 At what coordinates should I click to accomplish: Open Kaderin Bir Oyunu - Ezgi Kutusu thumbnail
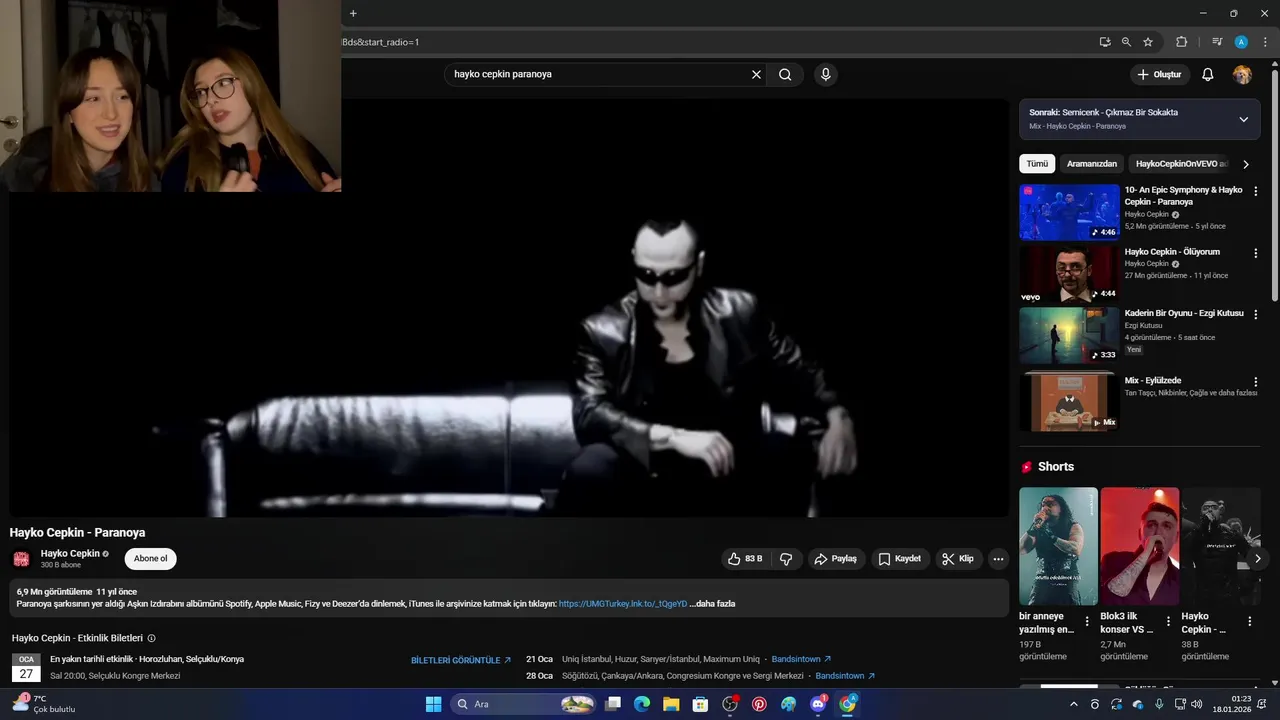tap(1069, 336)
